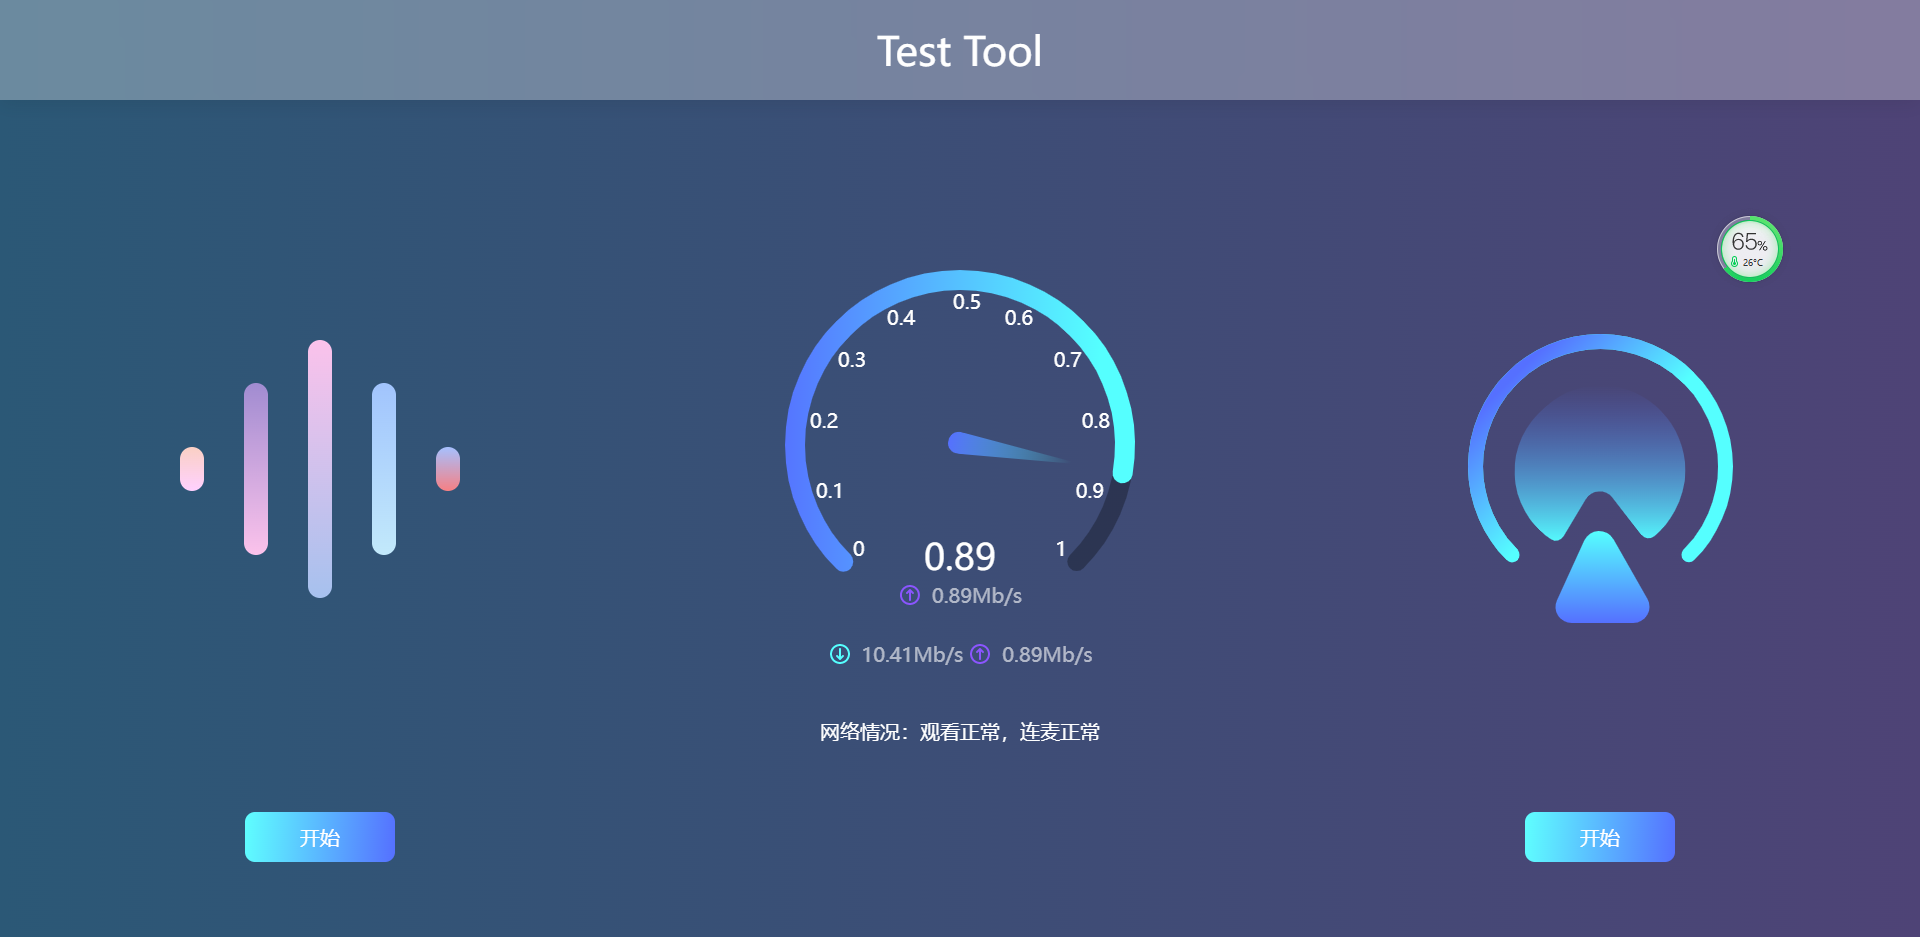The height and width of the screenshot is (937, 1920).
Task: Click the 开始 button under the broadcast icon
Action: pyautogui.click(x=1599, y=837)
